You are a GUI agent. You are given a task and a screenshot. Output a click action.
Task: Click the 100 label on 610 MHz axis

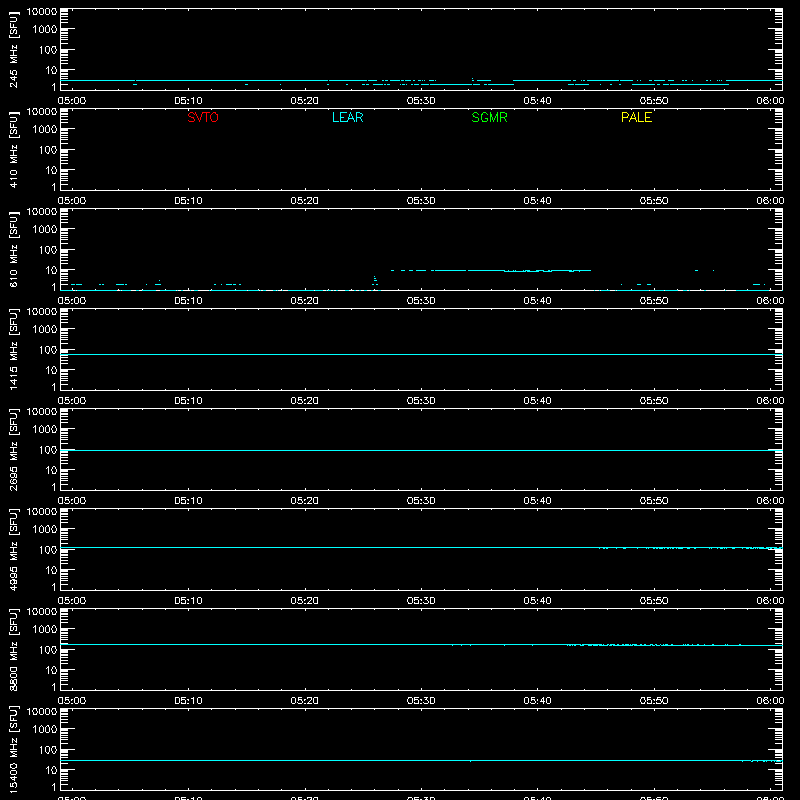(48, 249)
